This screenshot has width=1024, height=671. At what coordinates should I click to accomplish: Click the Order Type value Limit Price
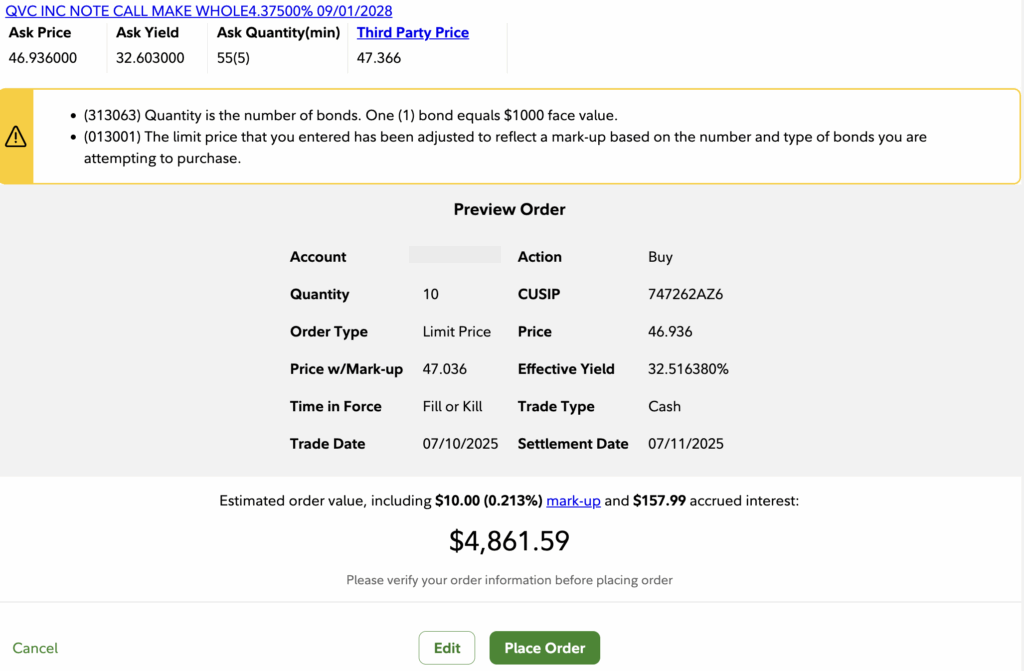click(x=456, y=331)
